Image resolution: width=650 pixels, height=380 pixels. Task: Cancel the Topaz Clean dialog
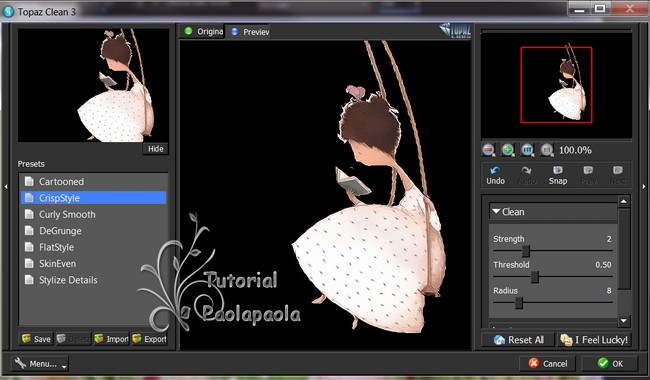click(548, 364)
